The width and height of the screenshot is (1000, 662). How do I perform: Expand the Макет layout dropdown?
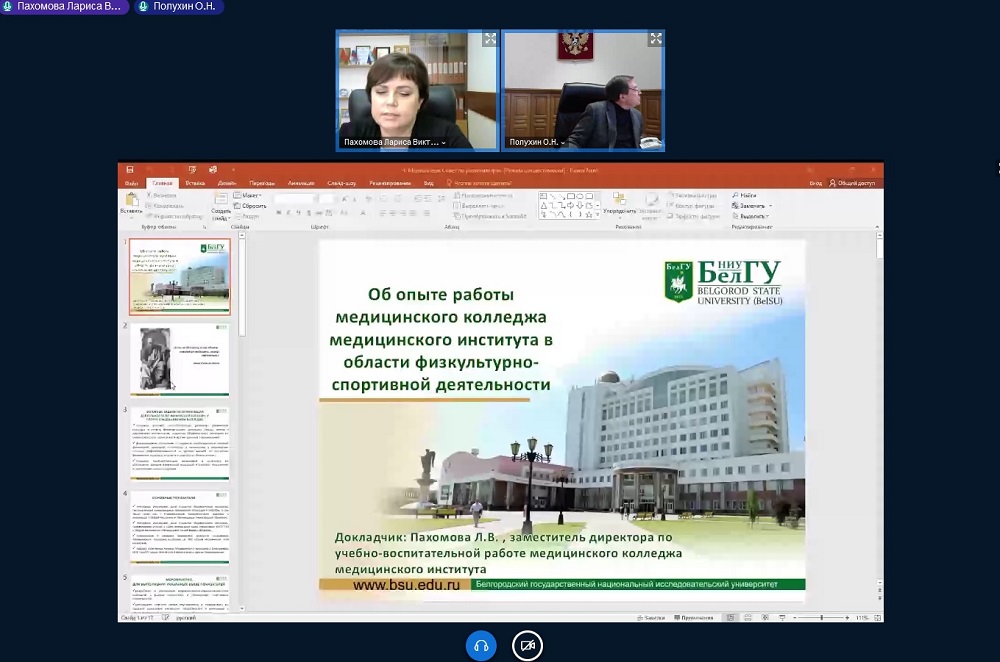point(251,195)
